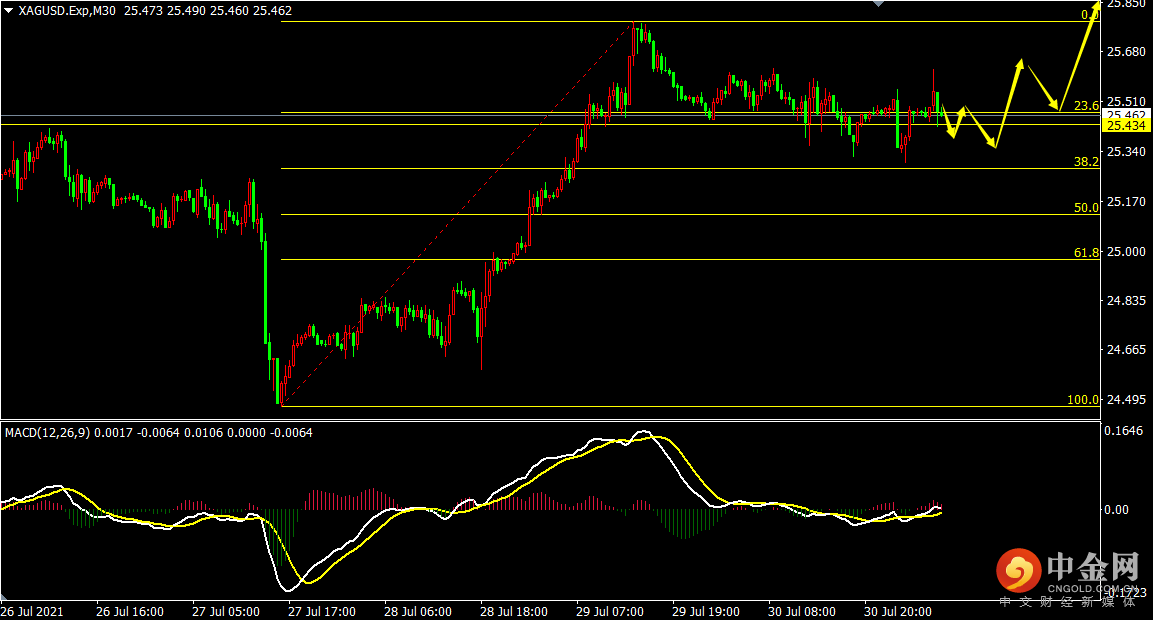
Task: Click the 27 Jul 17:00 time label
Action: click(322, 612)
